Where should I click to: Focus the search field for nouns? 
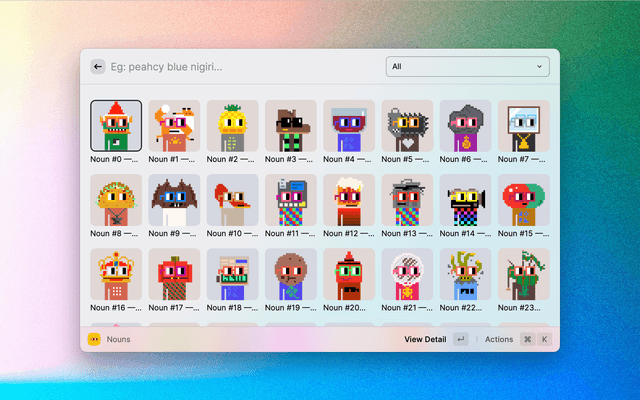(240, 67)
